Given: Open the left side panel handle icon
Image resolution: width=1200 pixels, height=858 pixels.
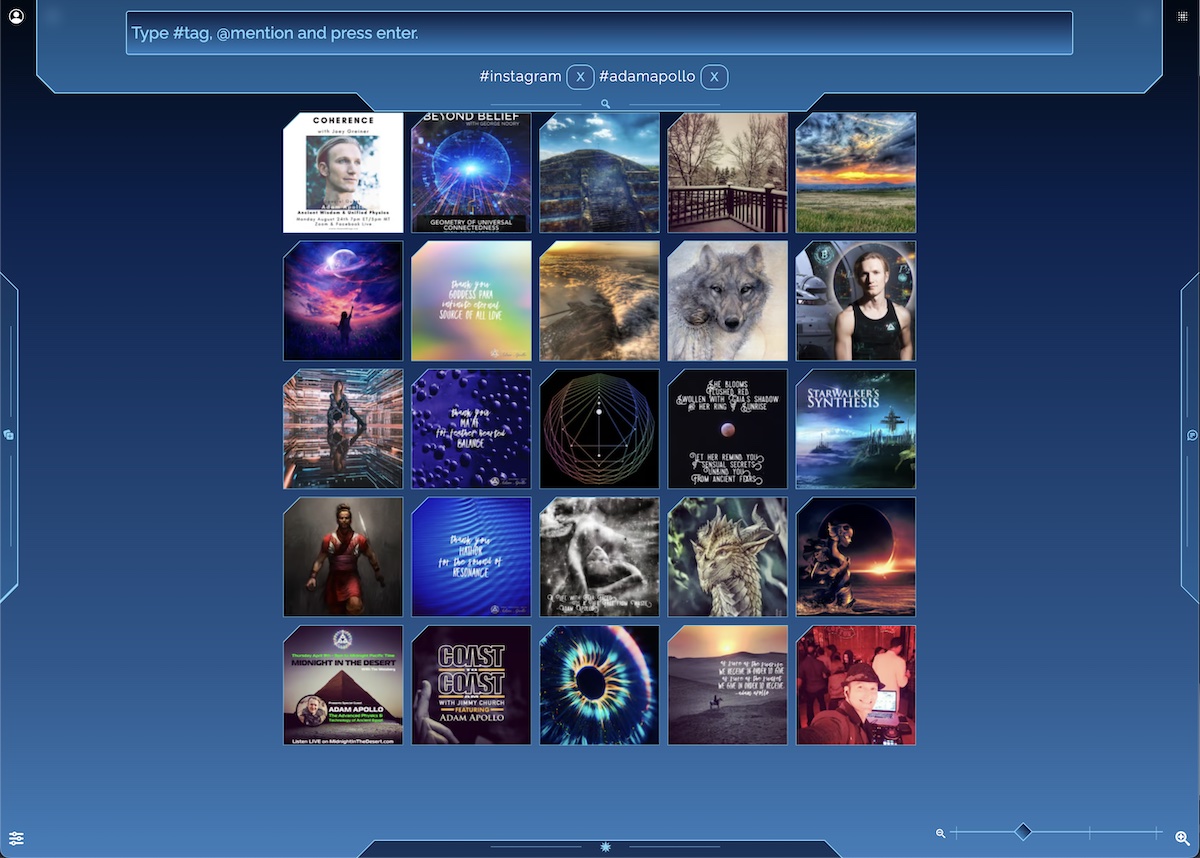Looking at the screenshot, I should [x=9, y=435].
